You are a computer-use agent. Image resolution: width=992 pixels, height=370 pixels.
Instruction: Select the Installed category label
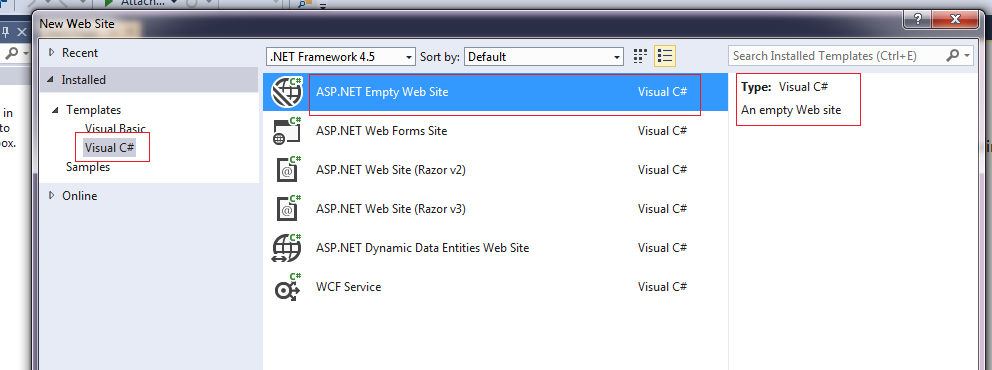(x=84, y=80)
